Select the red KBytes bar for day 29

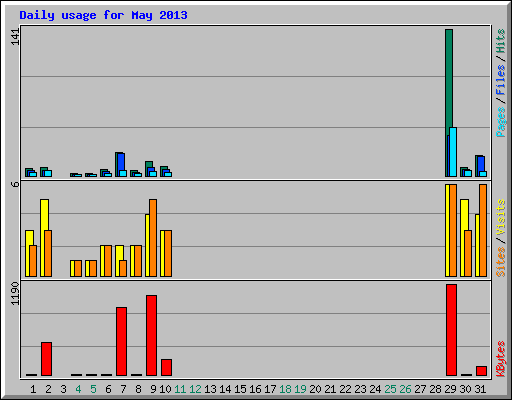[x=451, y=330]
